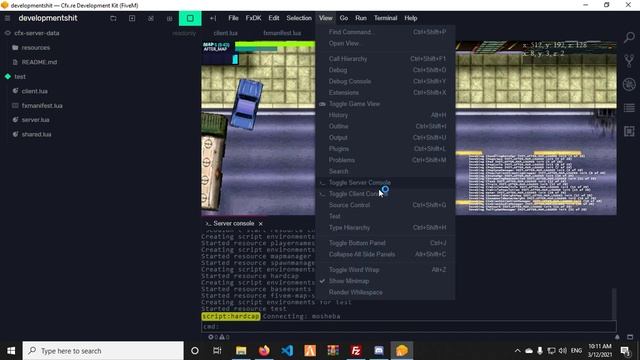The image size is (640, 360).
Task: Open the Search magnifier icon in right sidebar
Action: (629, 38)
